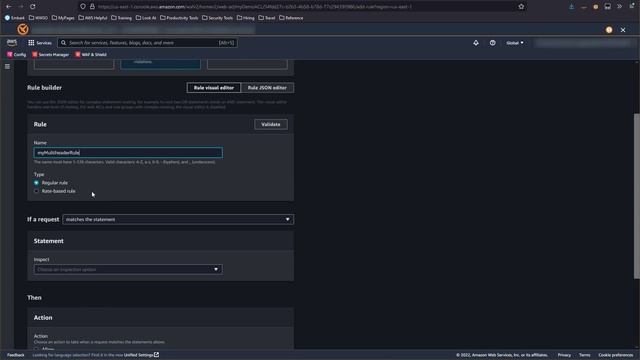Click the double-chevron overflow extensions icon
This screenshot has width=640, height=360.
(x=620, y=7)
